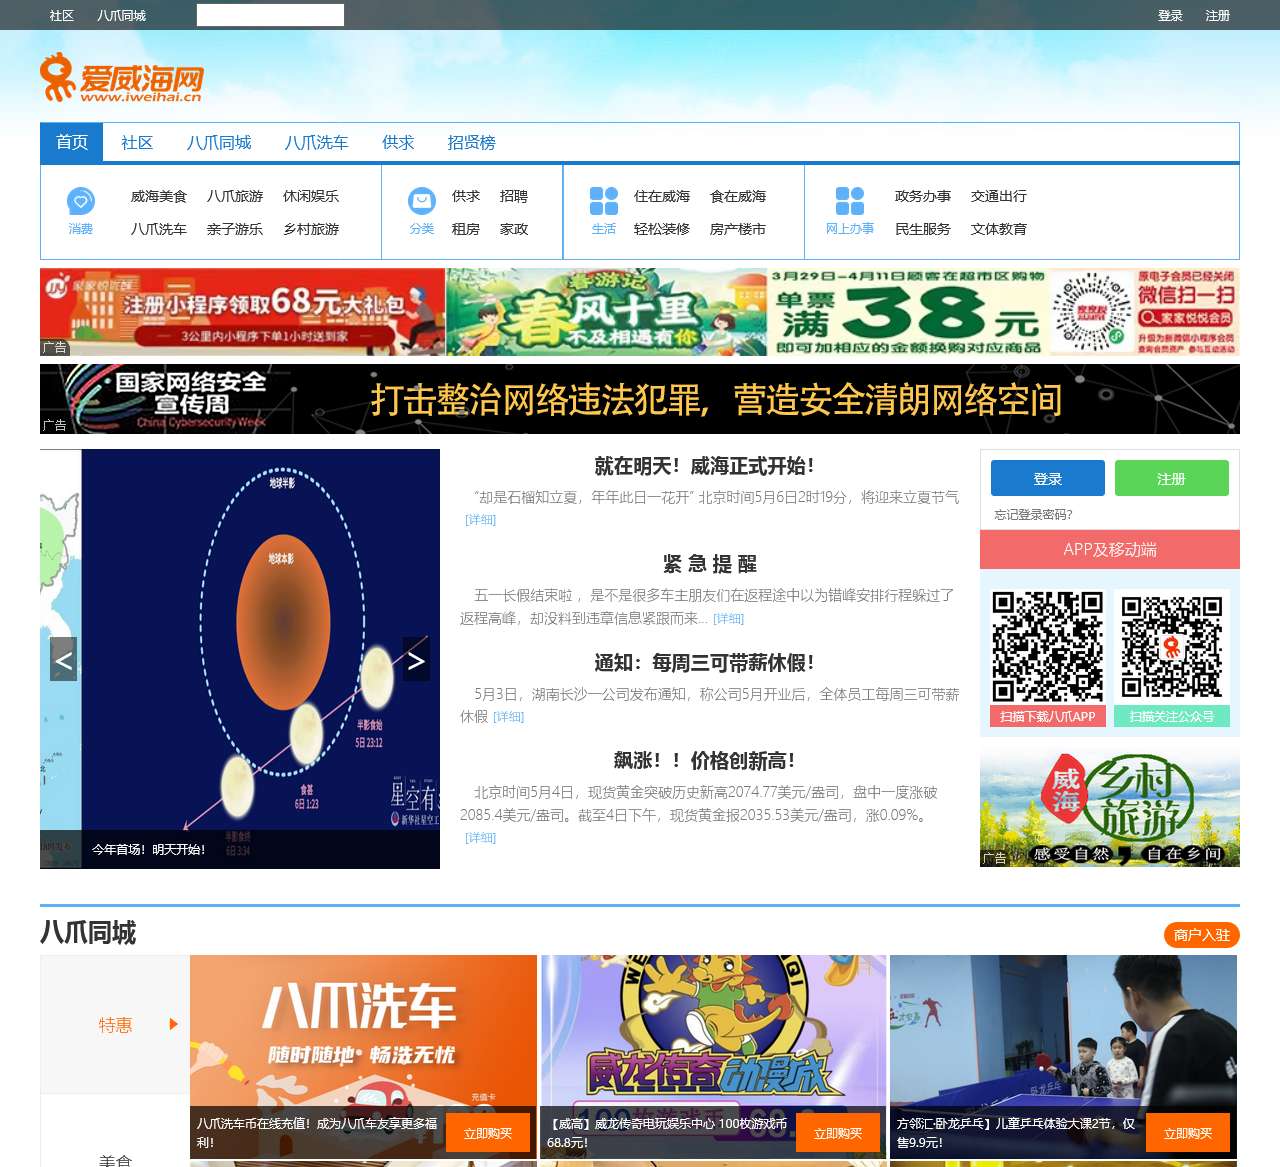The width and height of the screenshot is (1280, 1167).
Task: Open the 家政 link
Action: tap(514, 229)
